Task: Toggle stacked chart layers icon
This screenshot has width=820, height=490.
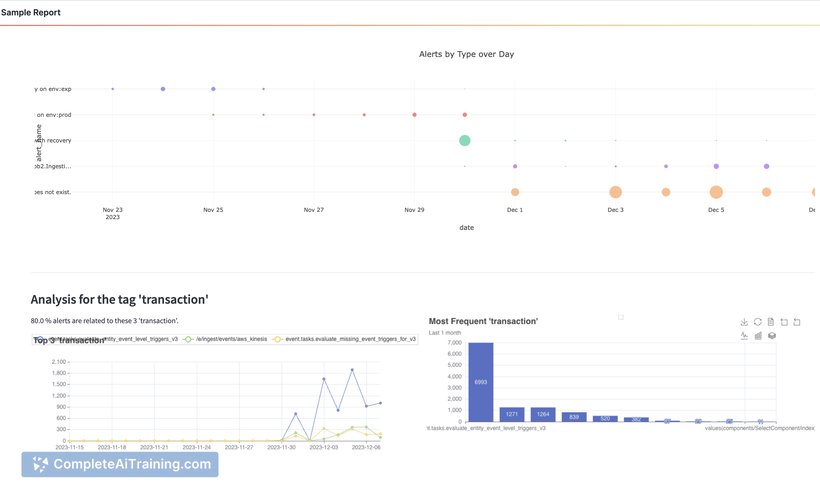Action: (771, 336)
